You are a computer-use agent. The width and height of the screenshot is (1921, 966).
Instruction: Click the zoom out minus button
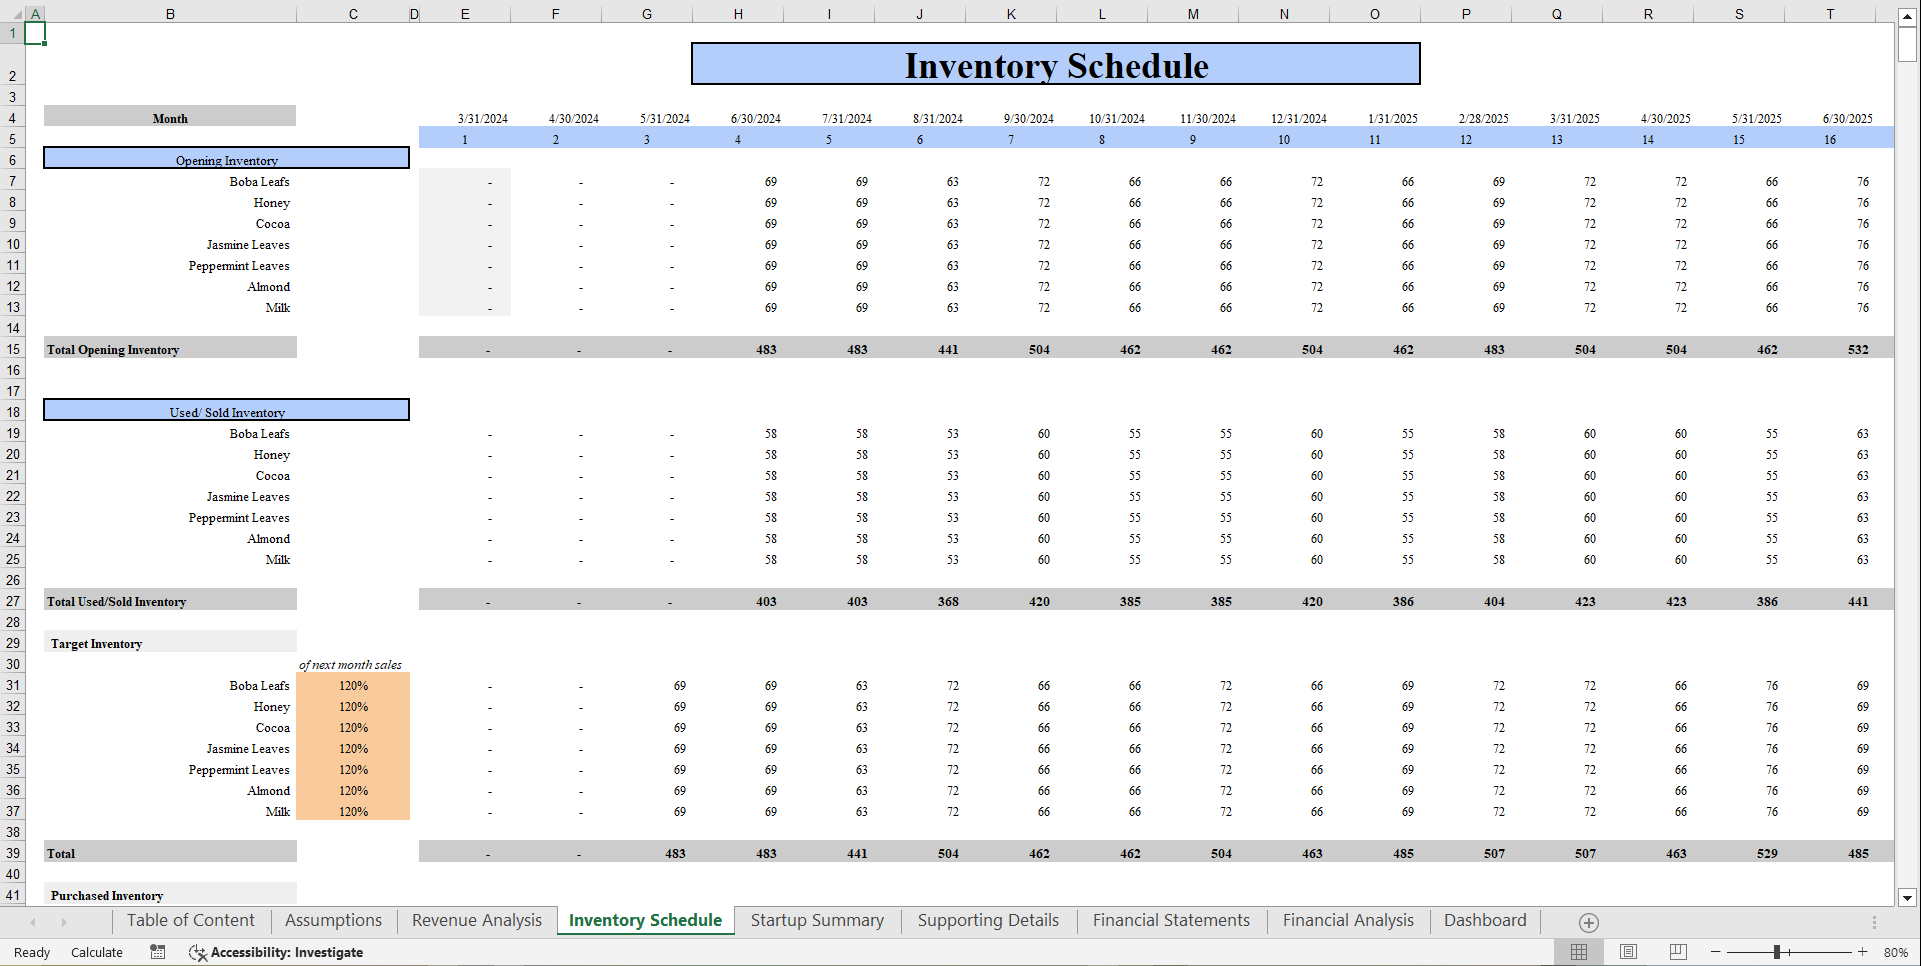(1716, 952)
